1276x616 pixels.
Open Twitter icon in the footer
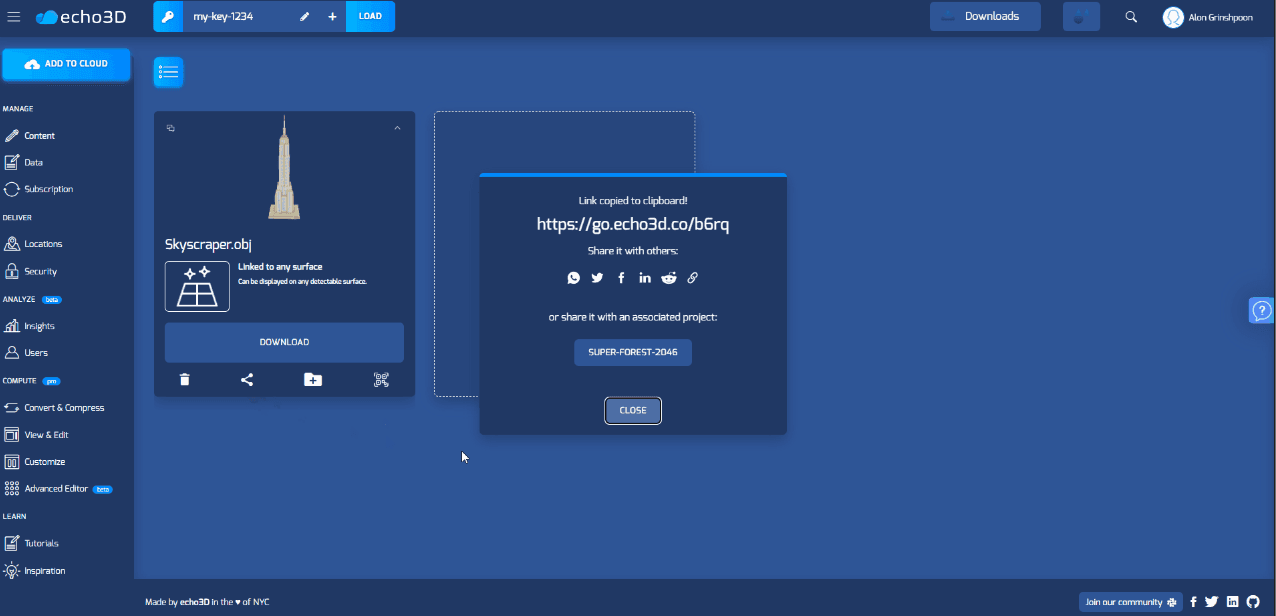point(1212,602)
